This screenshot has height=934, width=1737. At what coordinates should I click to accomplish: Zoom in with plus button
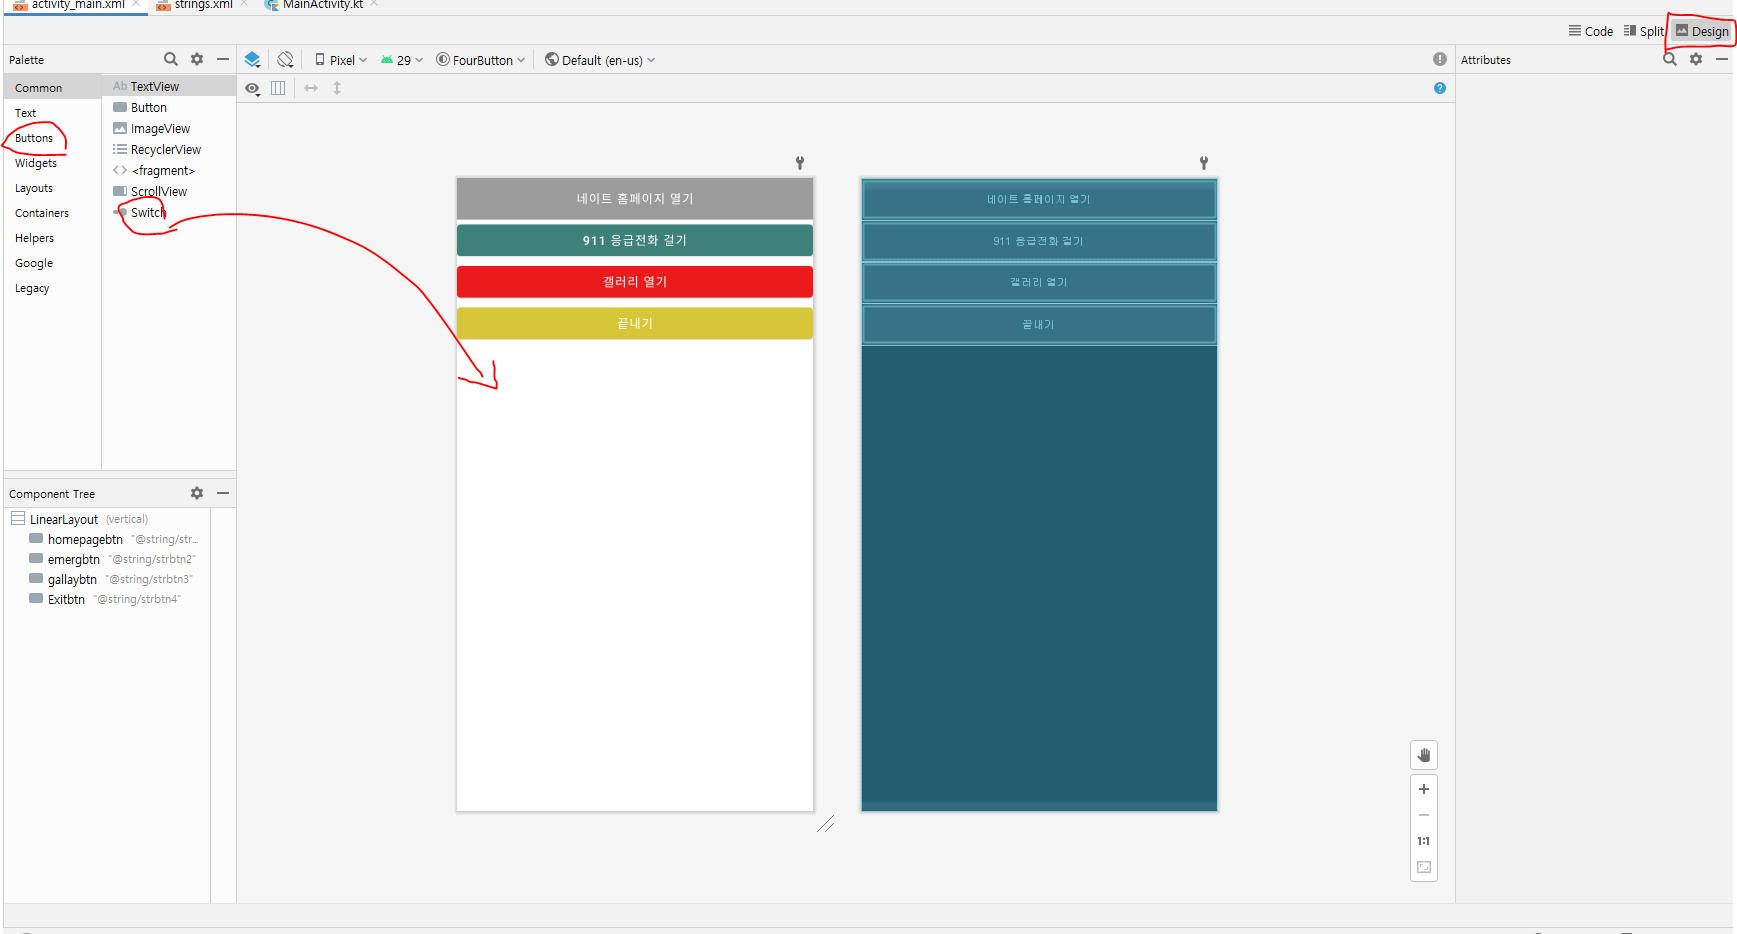pyautogui.click(x=1424, y=789)
